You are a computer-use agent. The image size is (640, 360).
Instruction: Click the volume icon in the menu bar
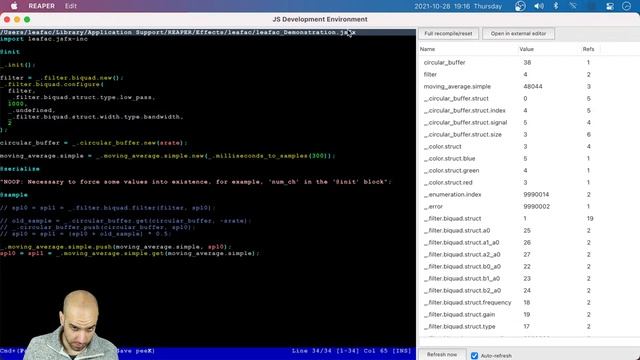tap(539, 6)
